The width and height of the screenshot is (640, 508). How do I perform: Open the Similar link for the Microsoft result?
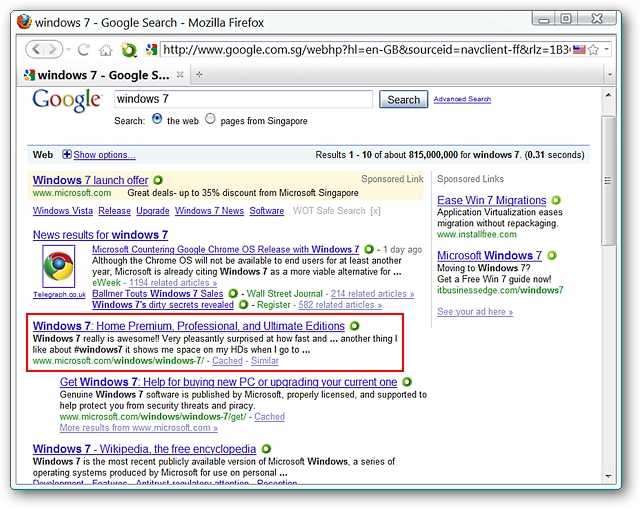tap(264, 361)
